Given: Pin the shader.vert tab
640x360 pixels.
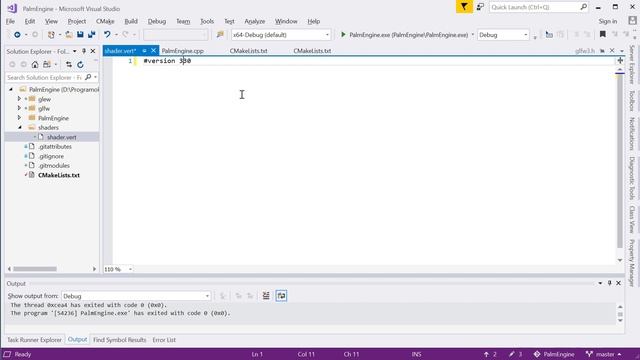Looking at the screenshot, I should coord(144,51).
